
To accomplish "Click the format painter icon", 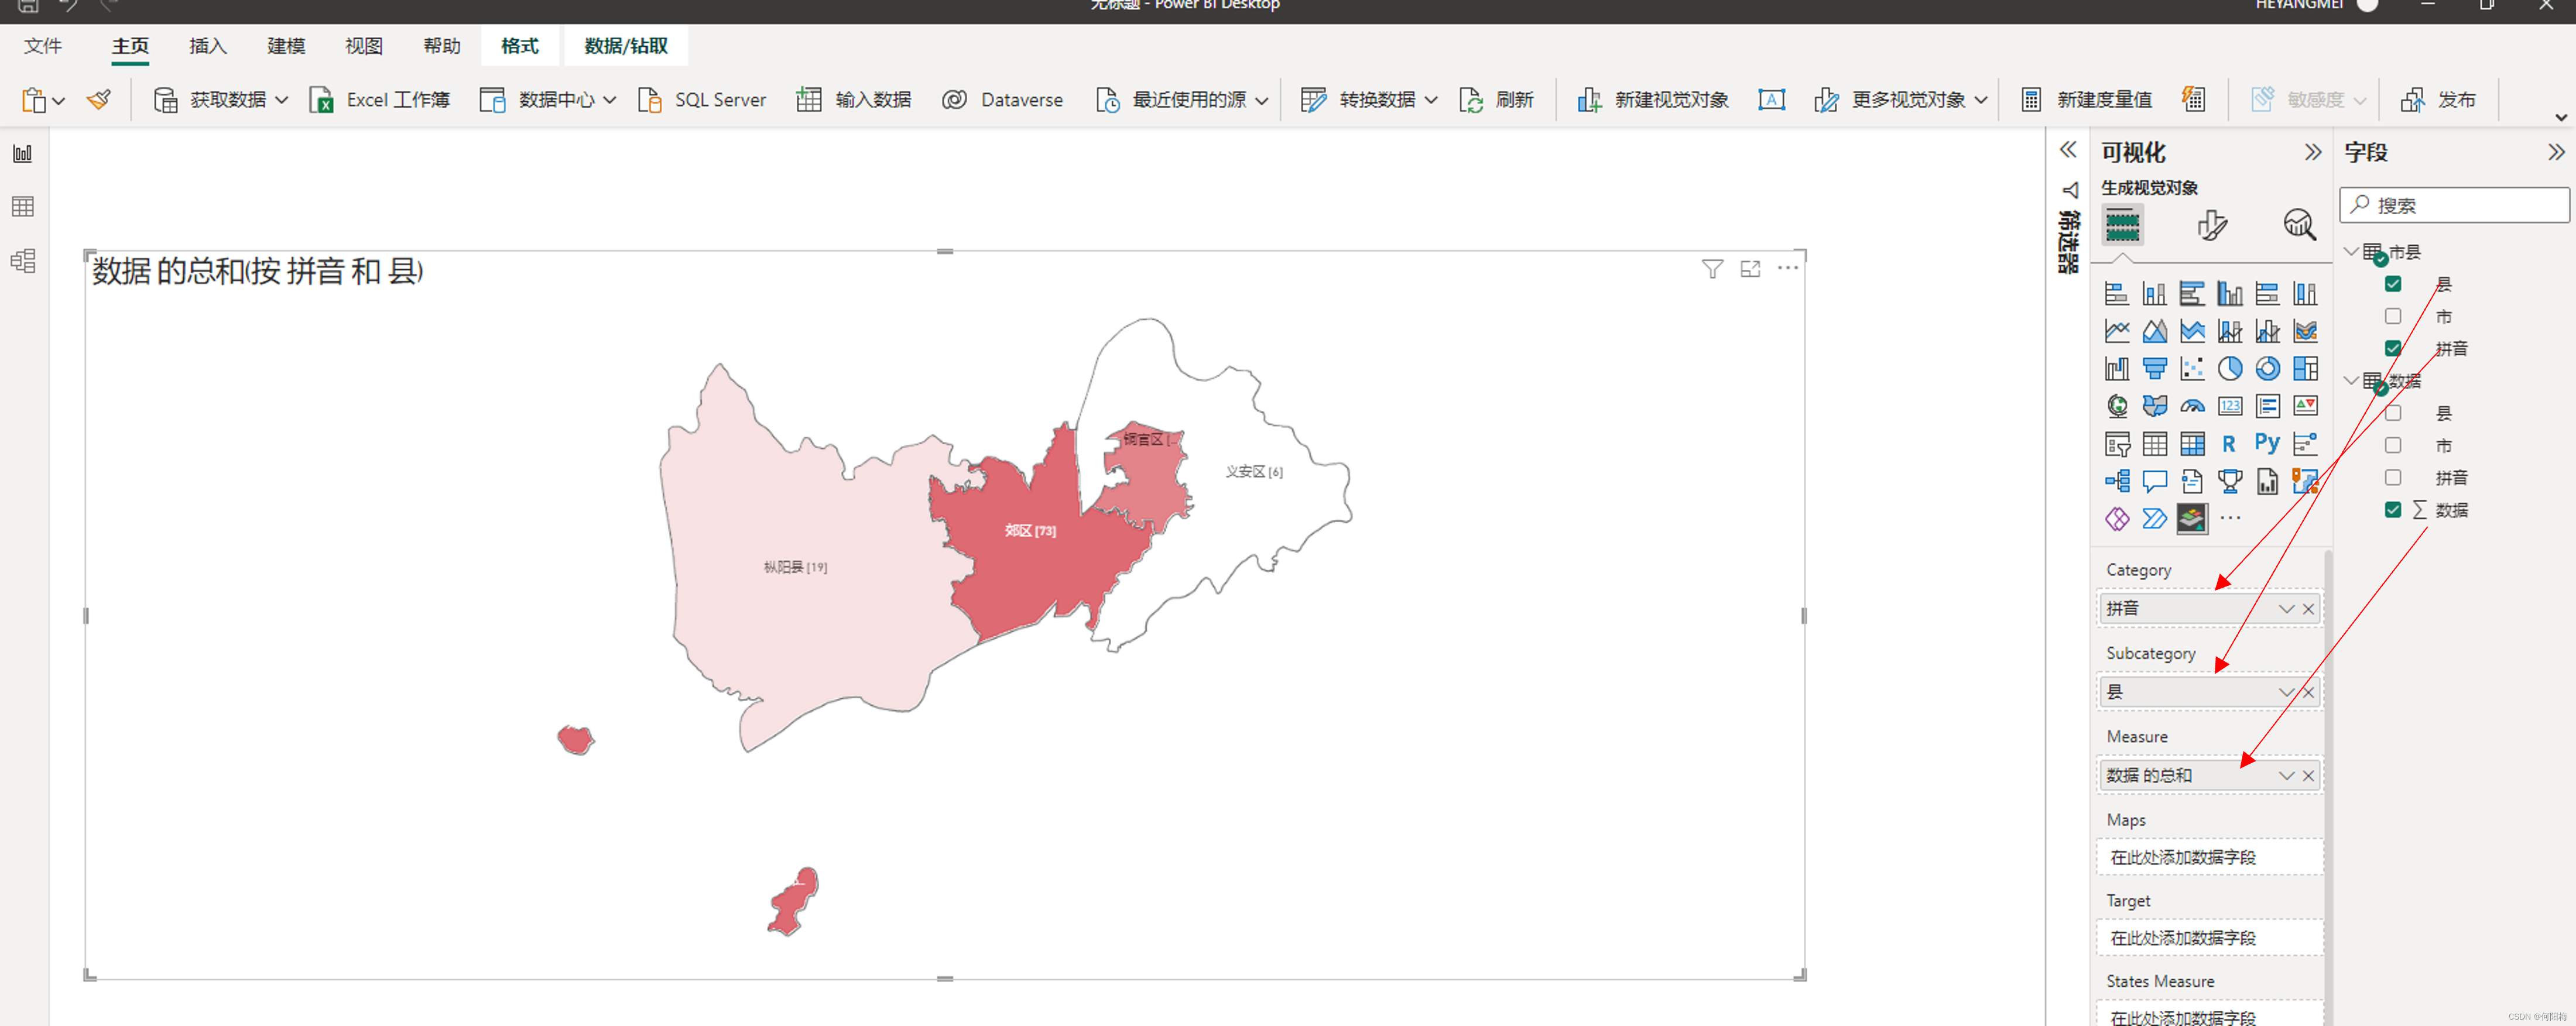I will pos(98,100).
